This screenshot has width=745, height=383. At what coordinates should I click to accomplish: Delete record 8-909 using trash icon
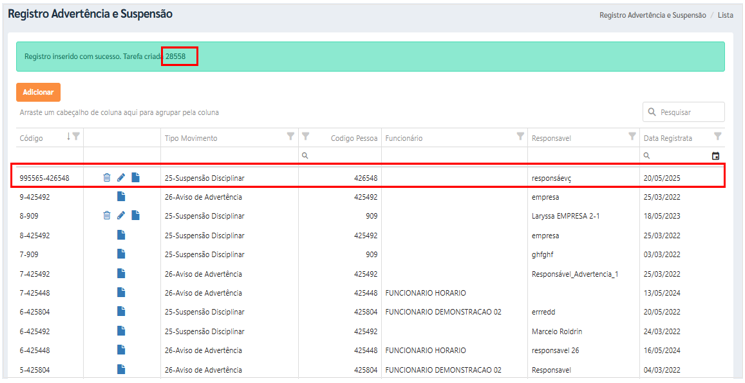click(107, 216)
